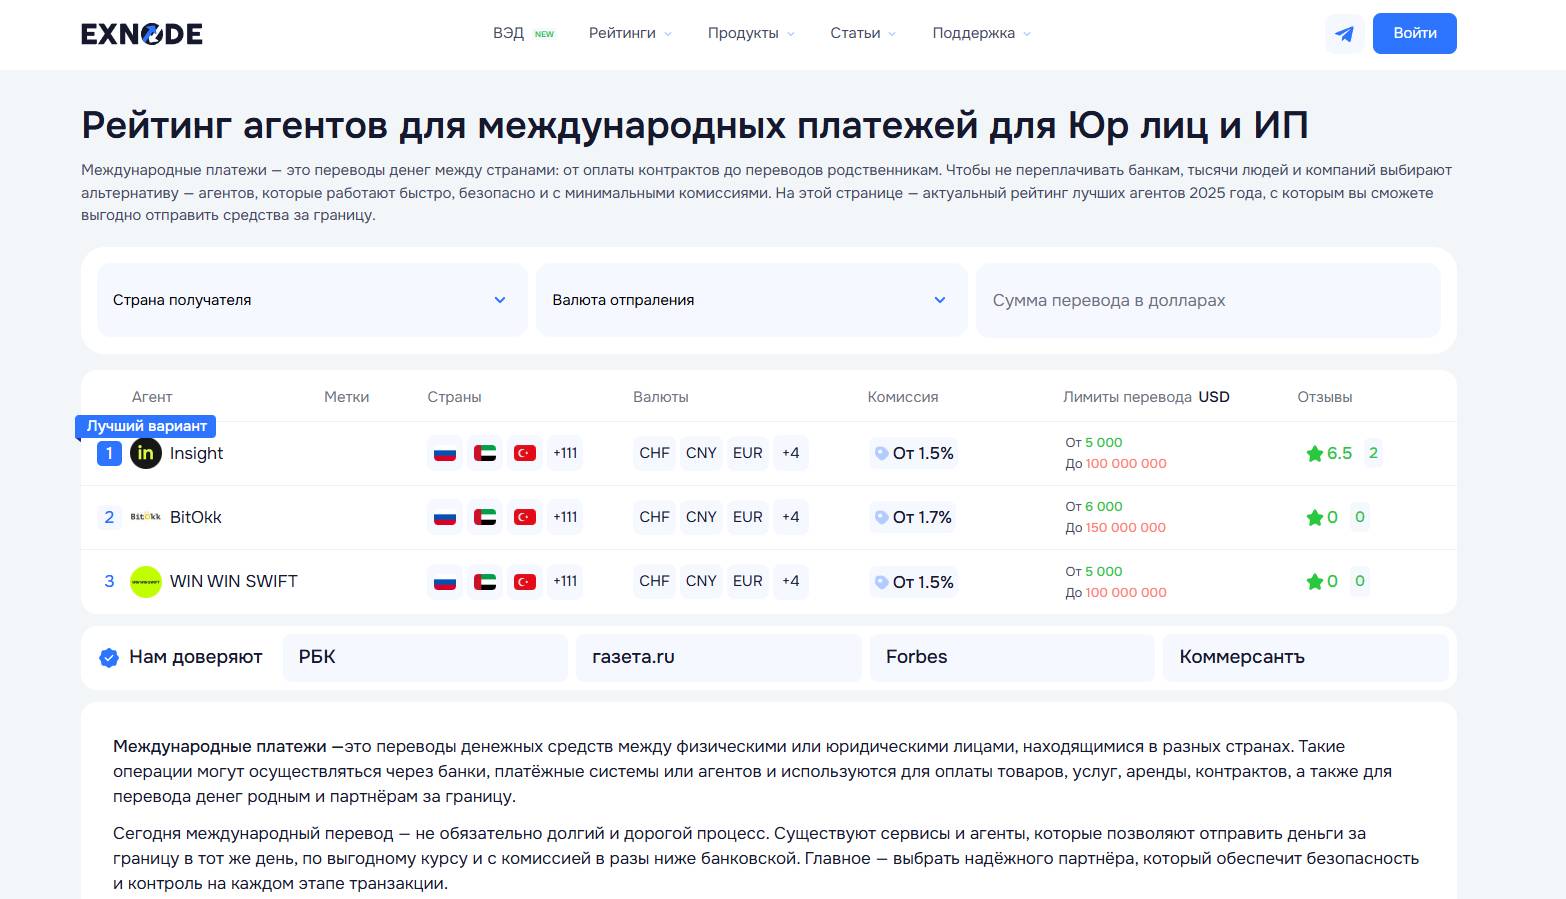This screenshot has width=1566, height=899.
Task: Open the Валюта отправления dropdown
Action: [x=750, y=300]
